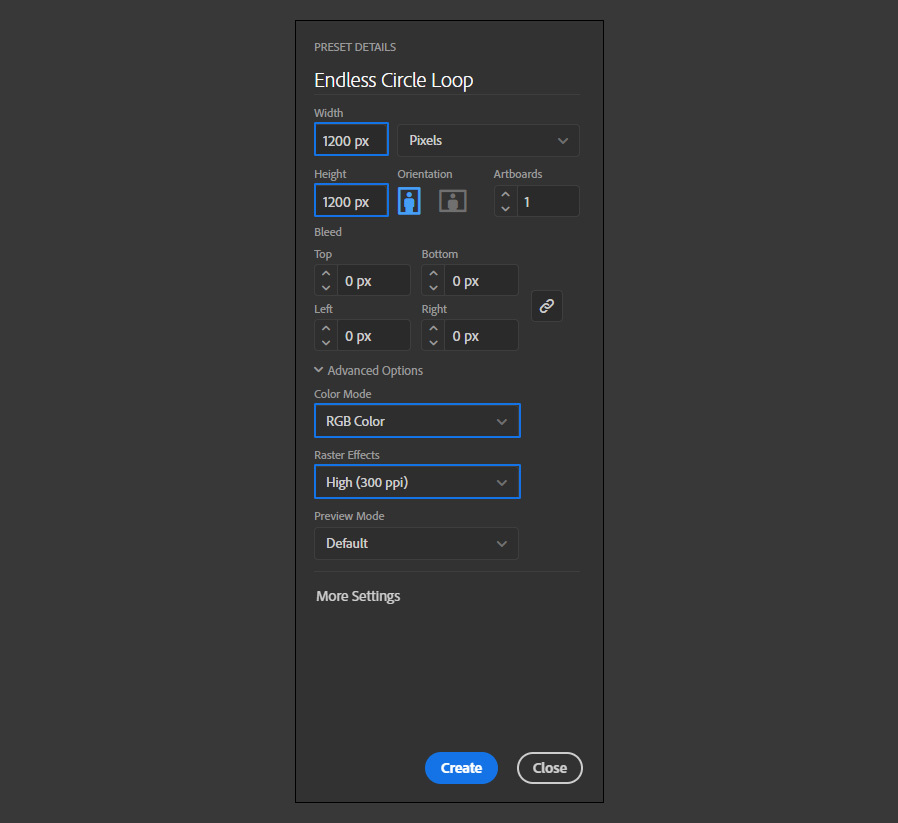Select the portrait orientation icon
Viewport: 898px width, 823px height.
pyautogui.click(x=409, y=201)
